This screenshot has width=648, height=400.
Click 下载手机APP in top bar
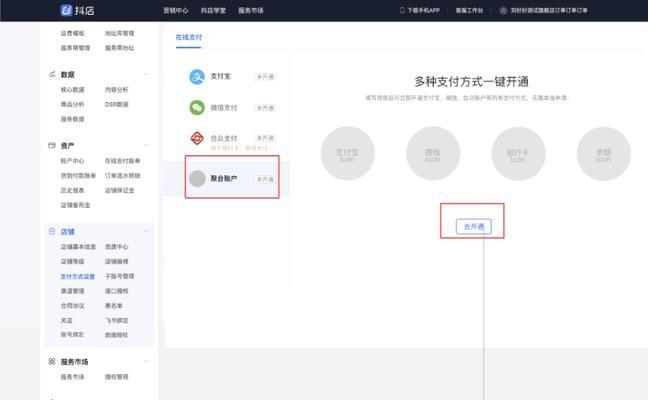coord(423,10)
